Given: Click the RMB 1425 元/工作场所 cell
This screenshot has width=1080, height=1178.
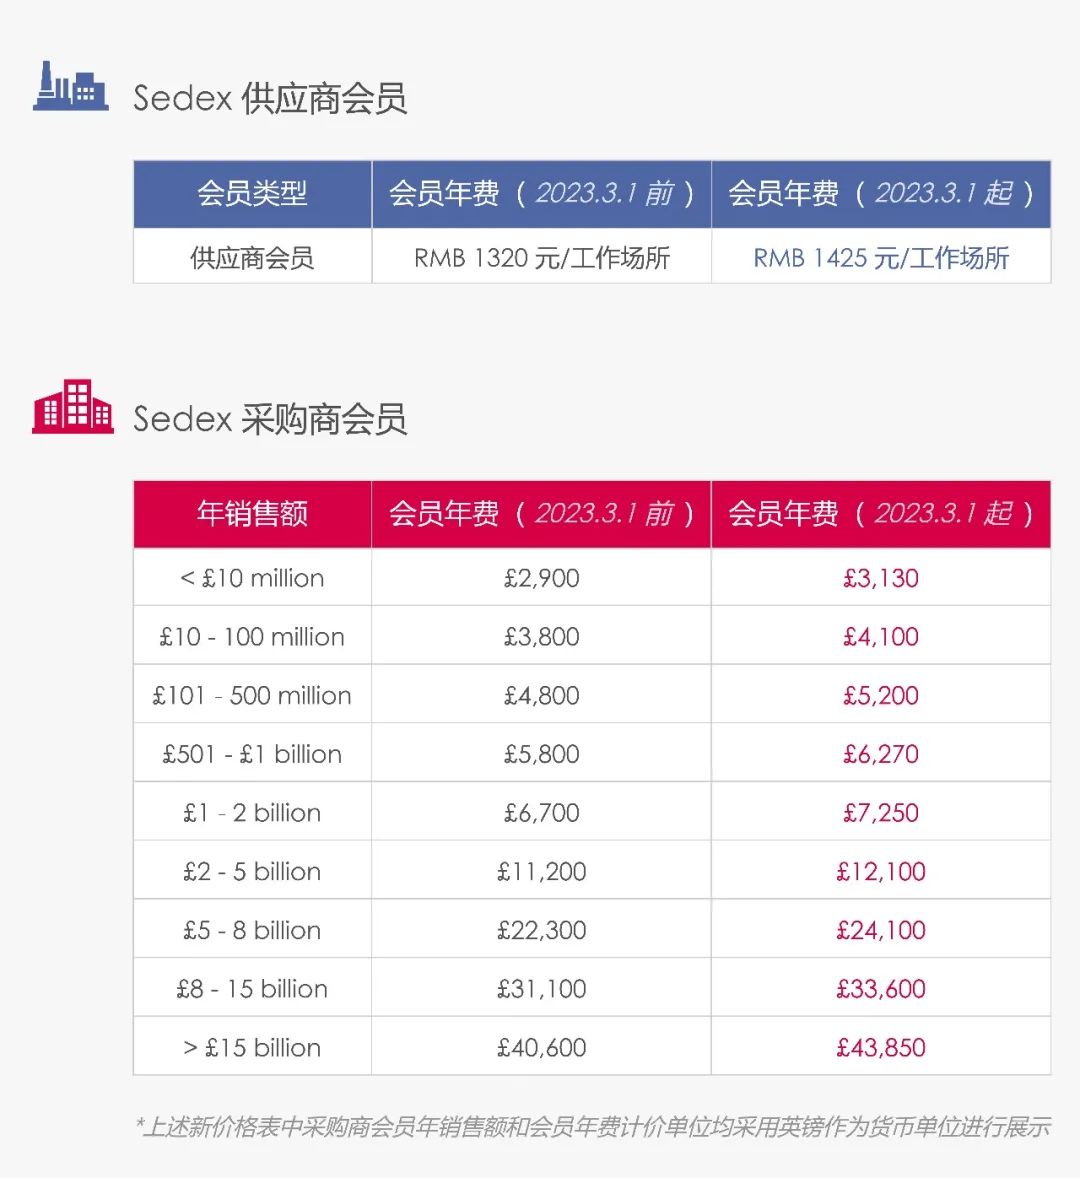Looking at the screenshot, I should (x=880, y=258).
